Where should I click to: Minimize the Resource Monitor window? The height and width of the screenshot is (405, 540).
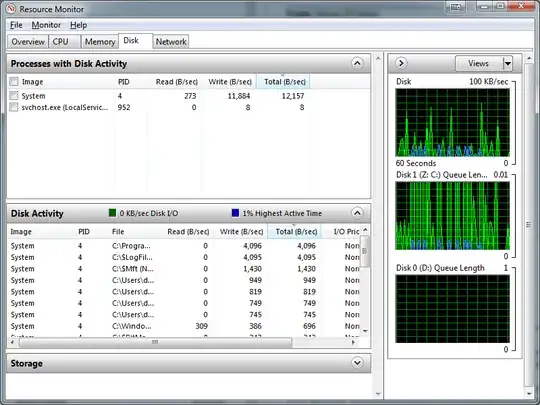coord(485,6)
